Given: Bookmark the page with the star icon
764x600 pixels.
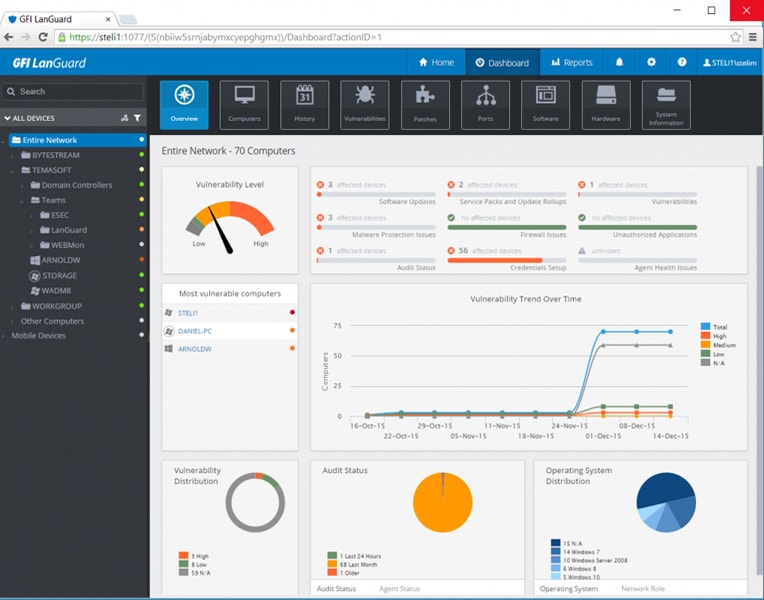Looking at the screenshot, I should [x=735, y=37].
